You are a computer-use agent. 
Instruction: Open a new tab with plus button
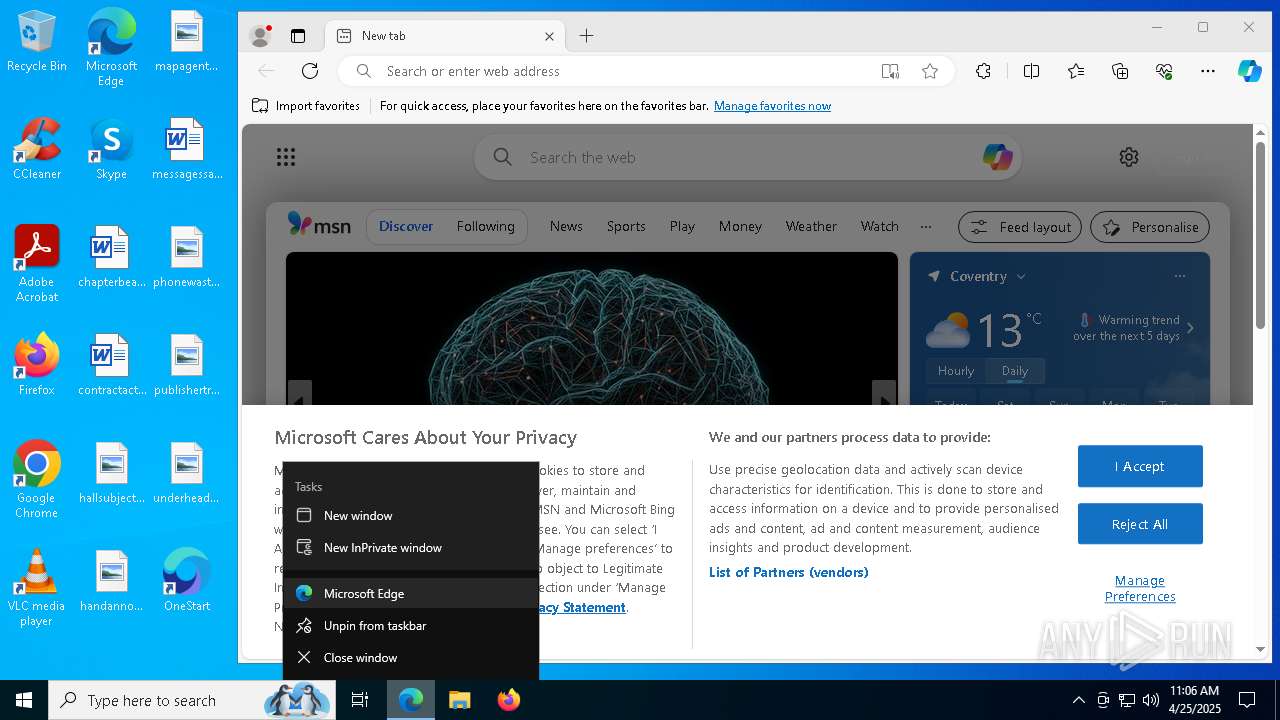click(x=587, y=36)
